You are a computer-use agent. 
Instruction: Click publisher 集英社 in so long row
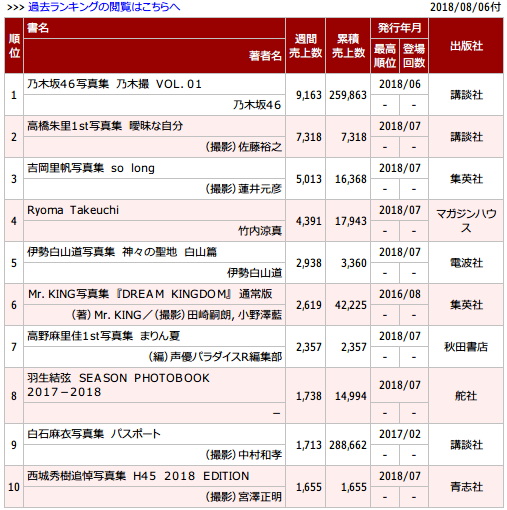coord(466,179)
